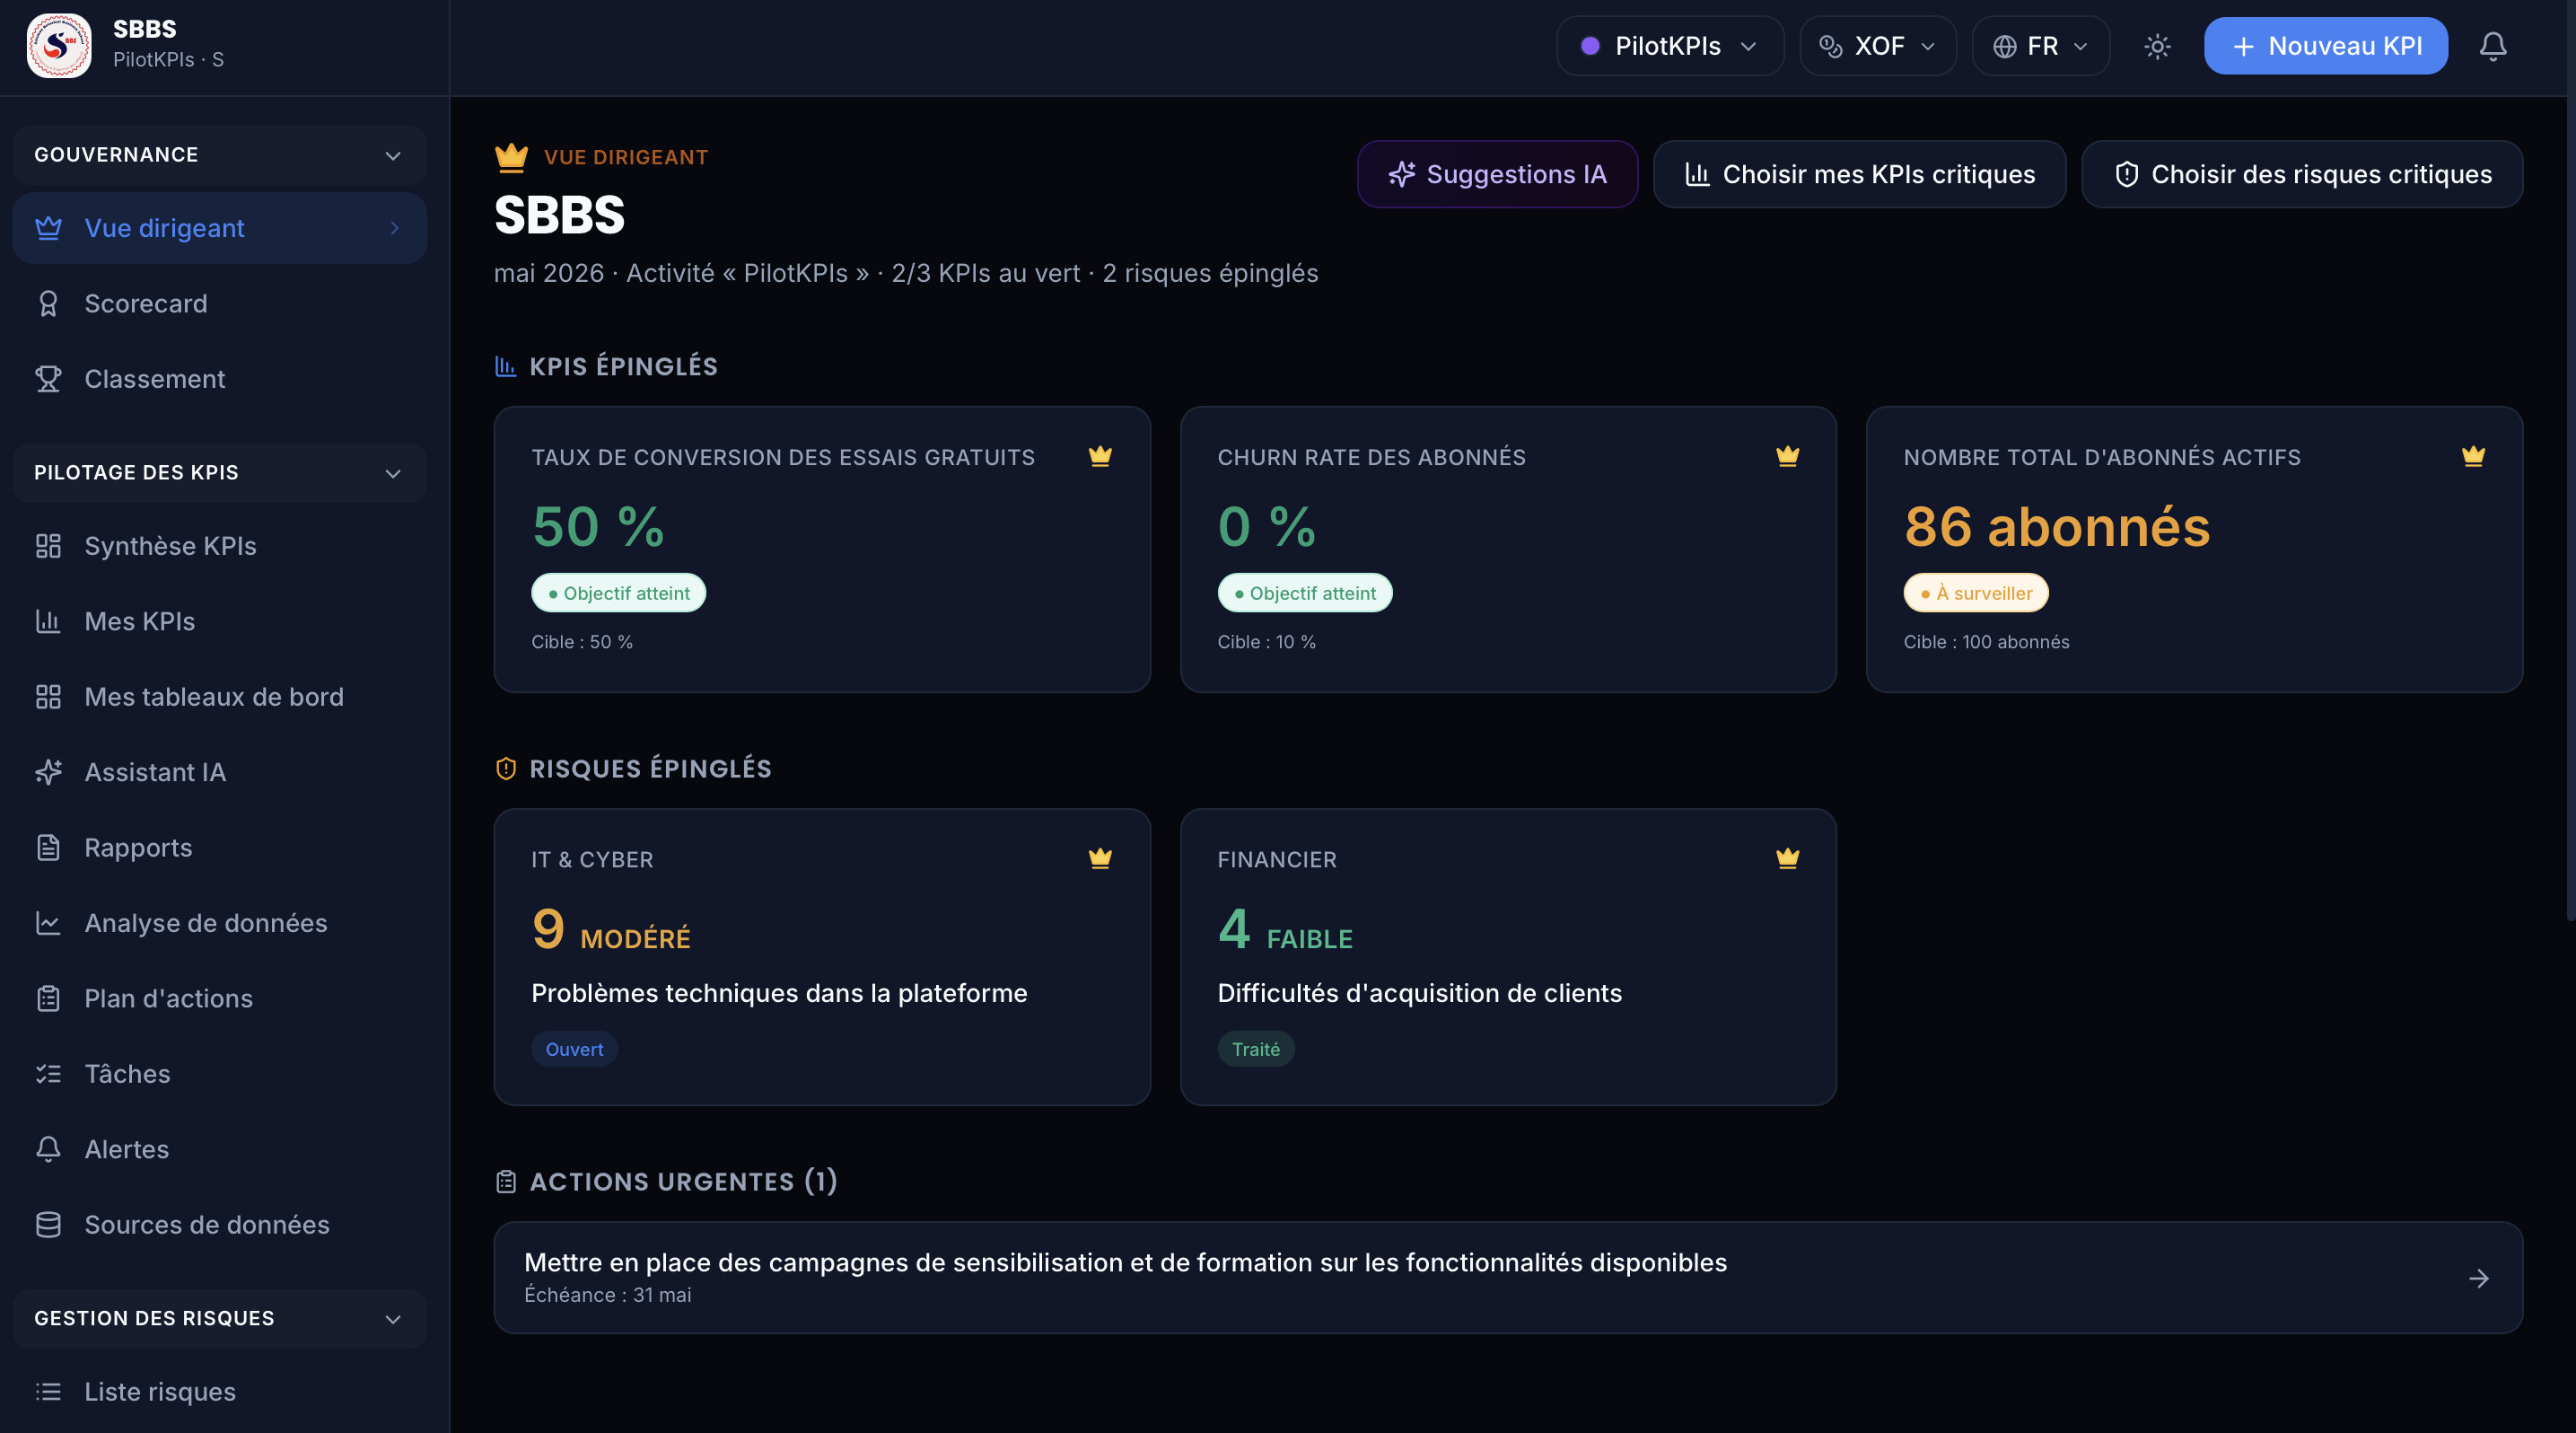This screenshot has height=1433, width=2576.
Task: Unpin crown on IT & Cyber risk card
Action: tap(1100, 858)
